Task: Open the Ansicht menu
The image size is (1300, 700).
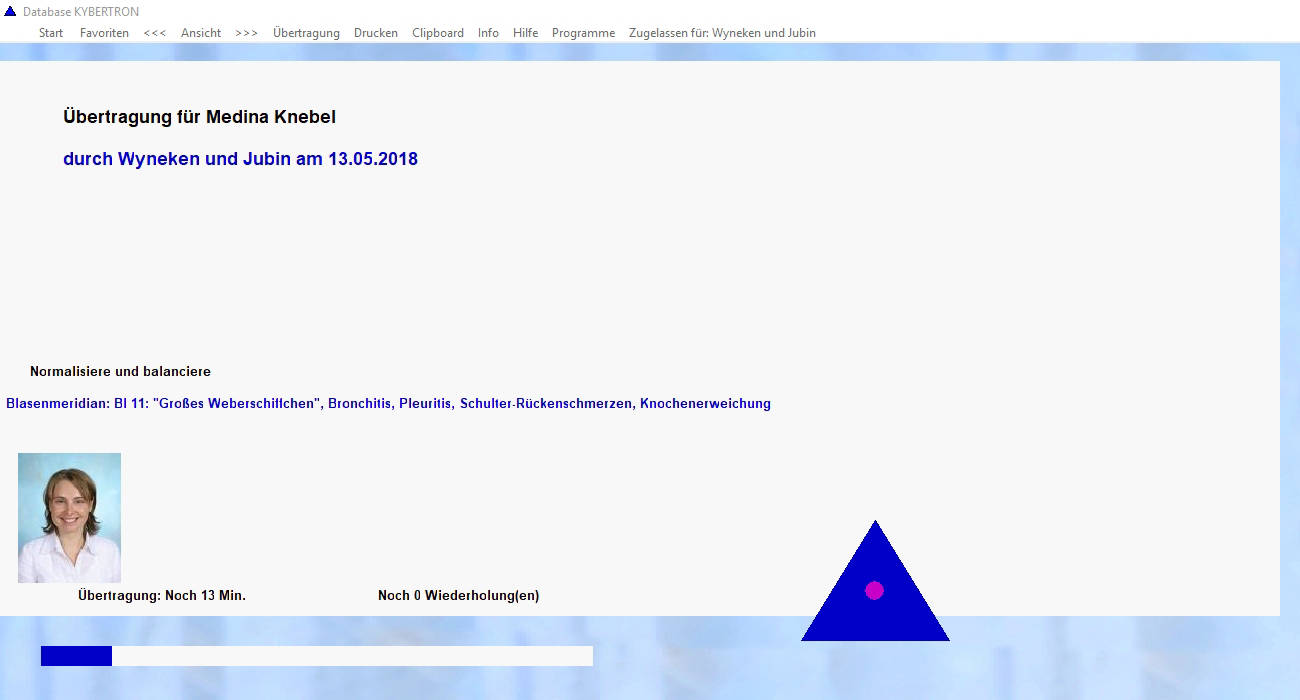Action: tap(201, 33)
